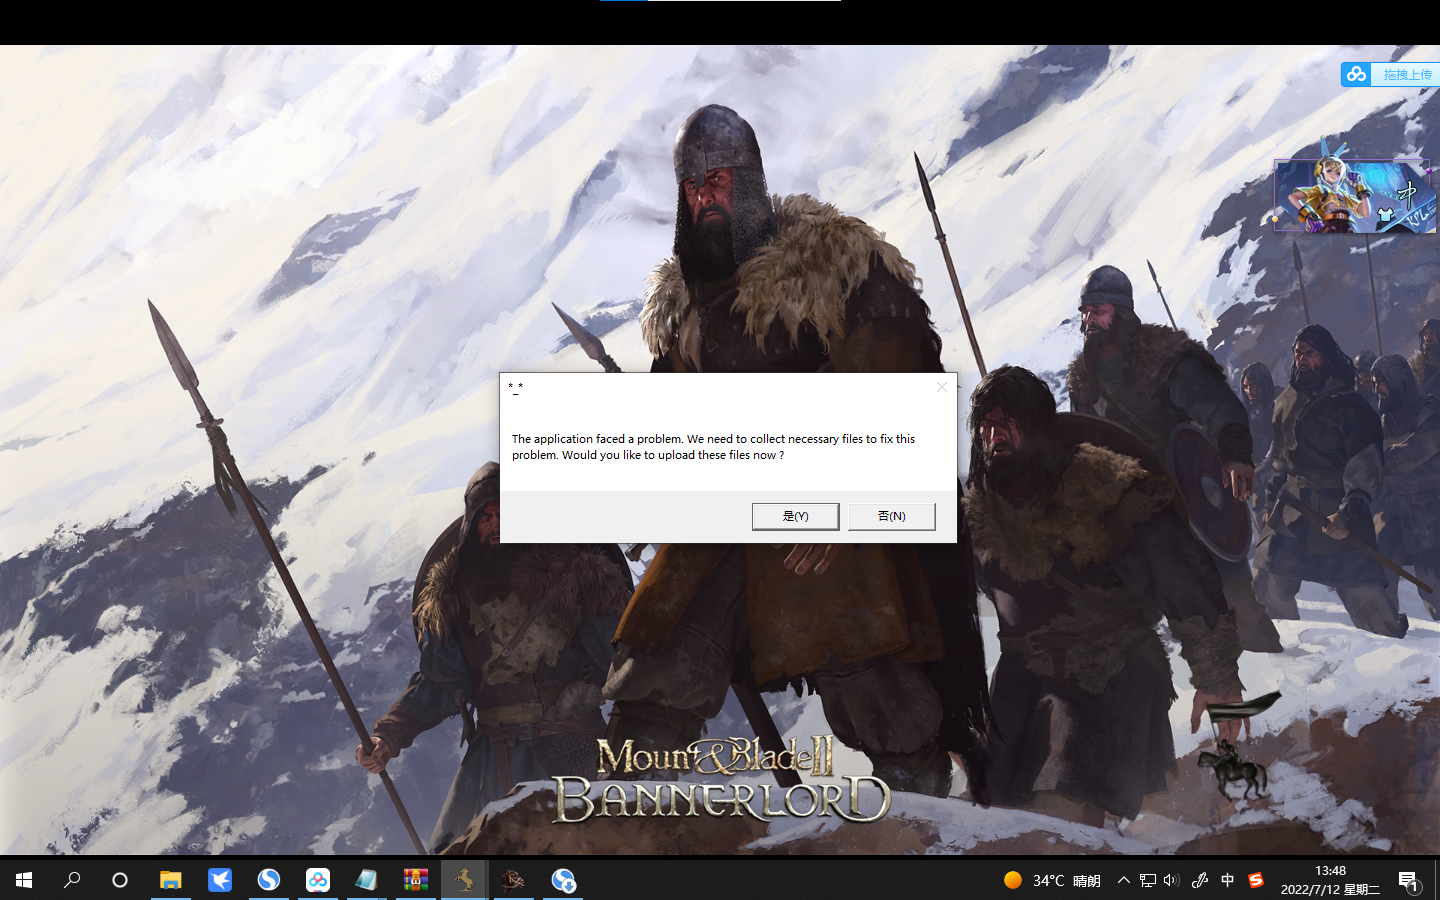1440x900 pixels.
Task: Open the Sogou input method tray icon
Action: tap(1256, 880)
